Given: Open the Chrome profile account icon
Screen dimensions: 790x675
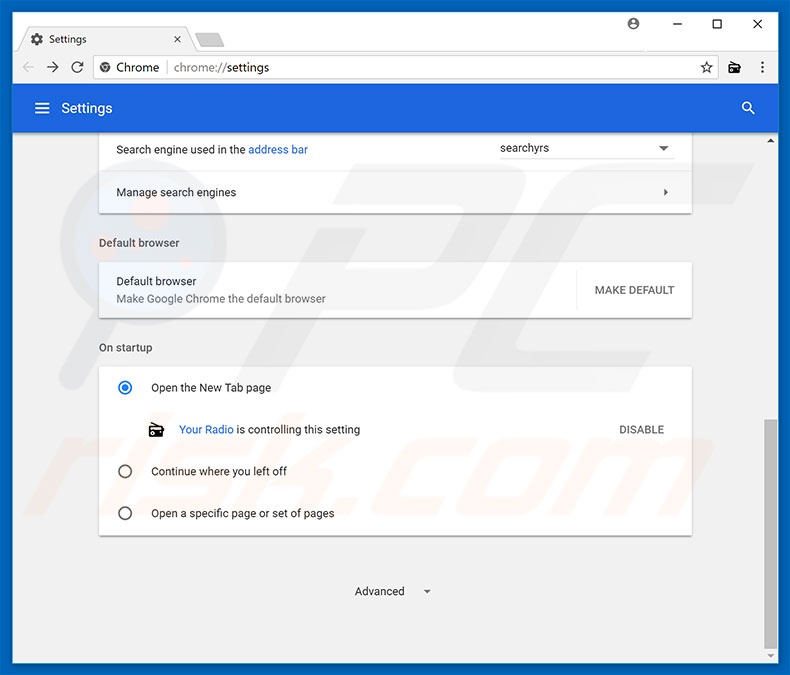Looking at the screenshot, I should pos(633,24).
